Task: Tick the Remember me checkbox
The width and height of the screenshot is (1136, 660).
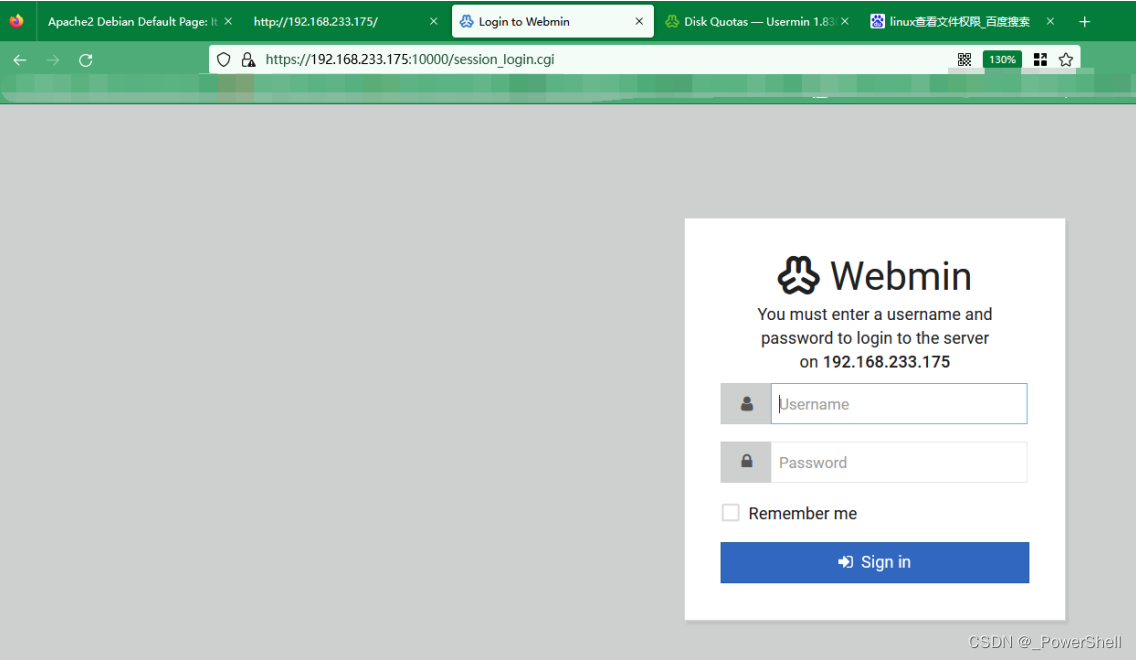Action: 730,513
